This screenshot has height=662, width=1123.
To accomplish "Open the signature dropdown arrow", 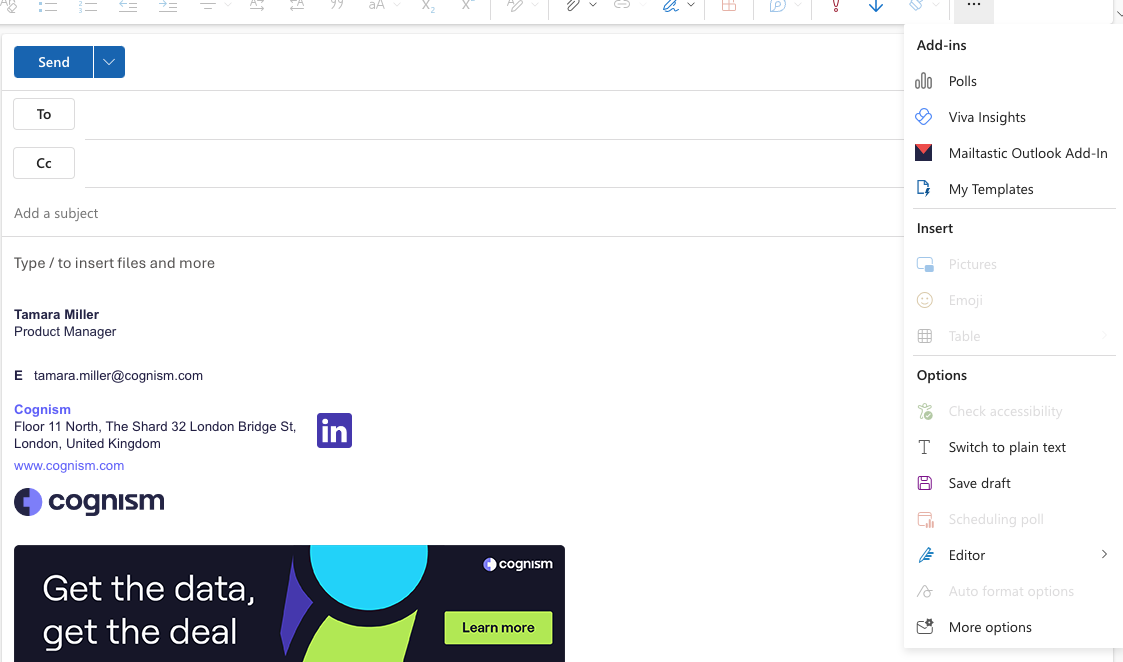I will point(691,5).
